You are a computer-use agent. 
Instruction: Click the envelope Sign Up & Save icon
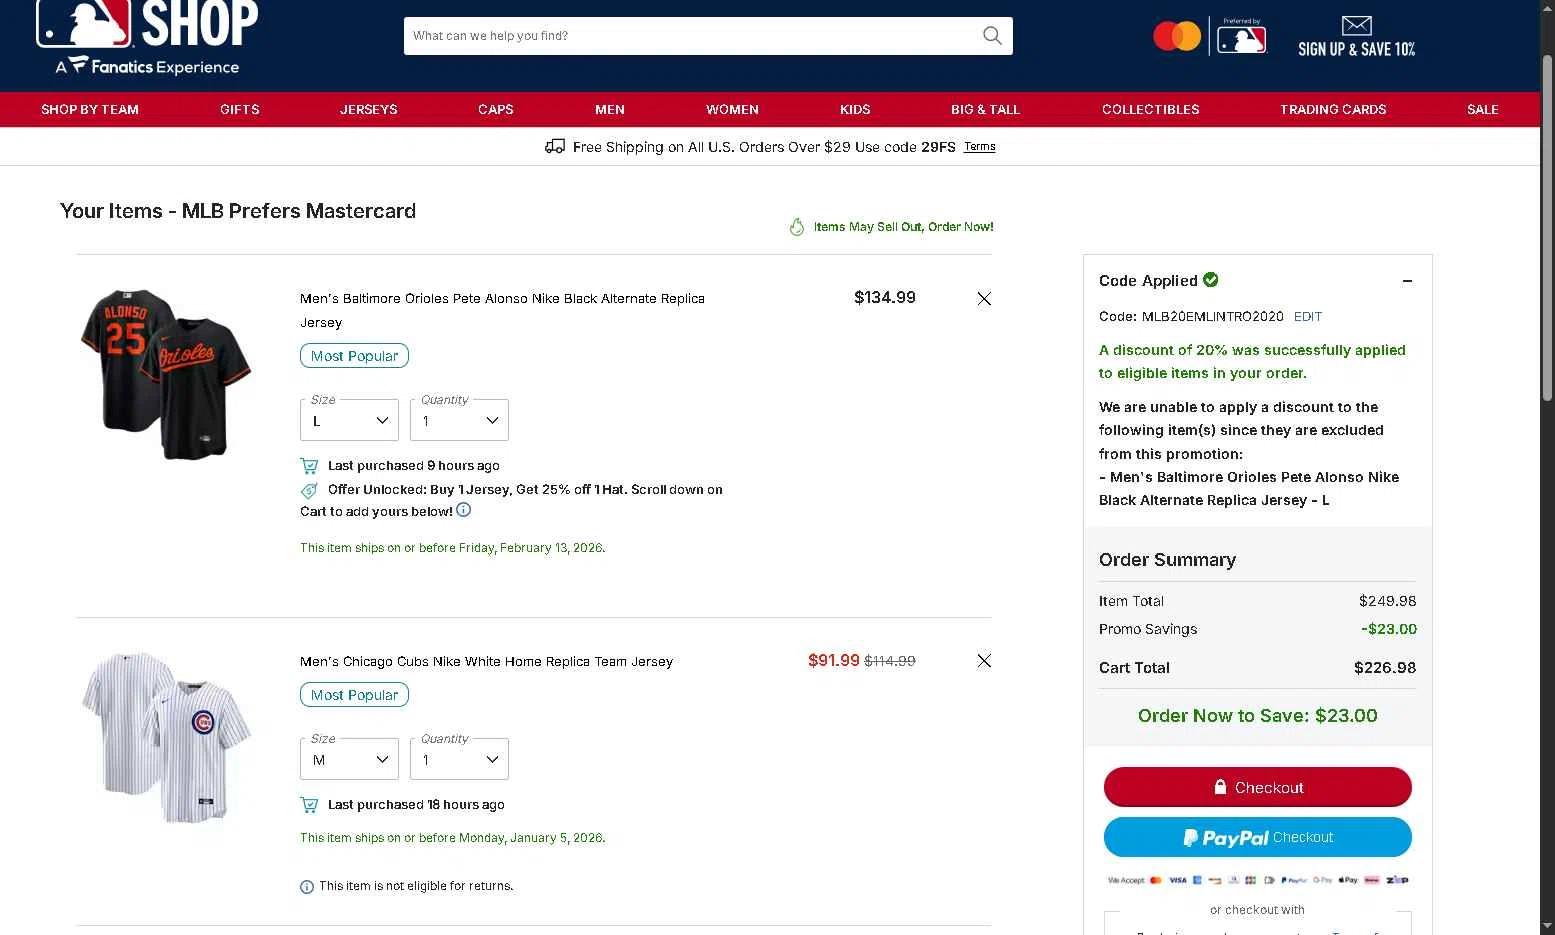1357,26
